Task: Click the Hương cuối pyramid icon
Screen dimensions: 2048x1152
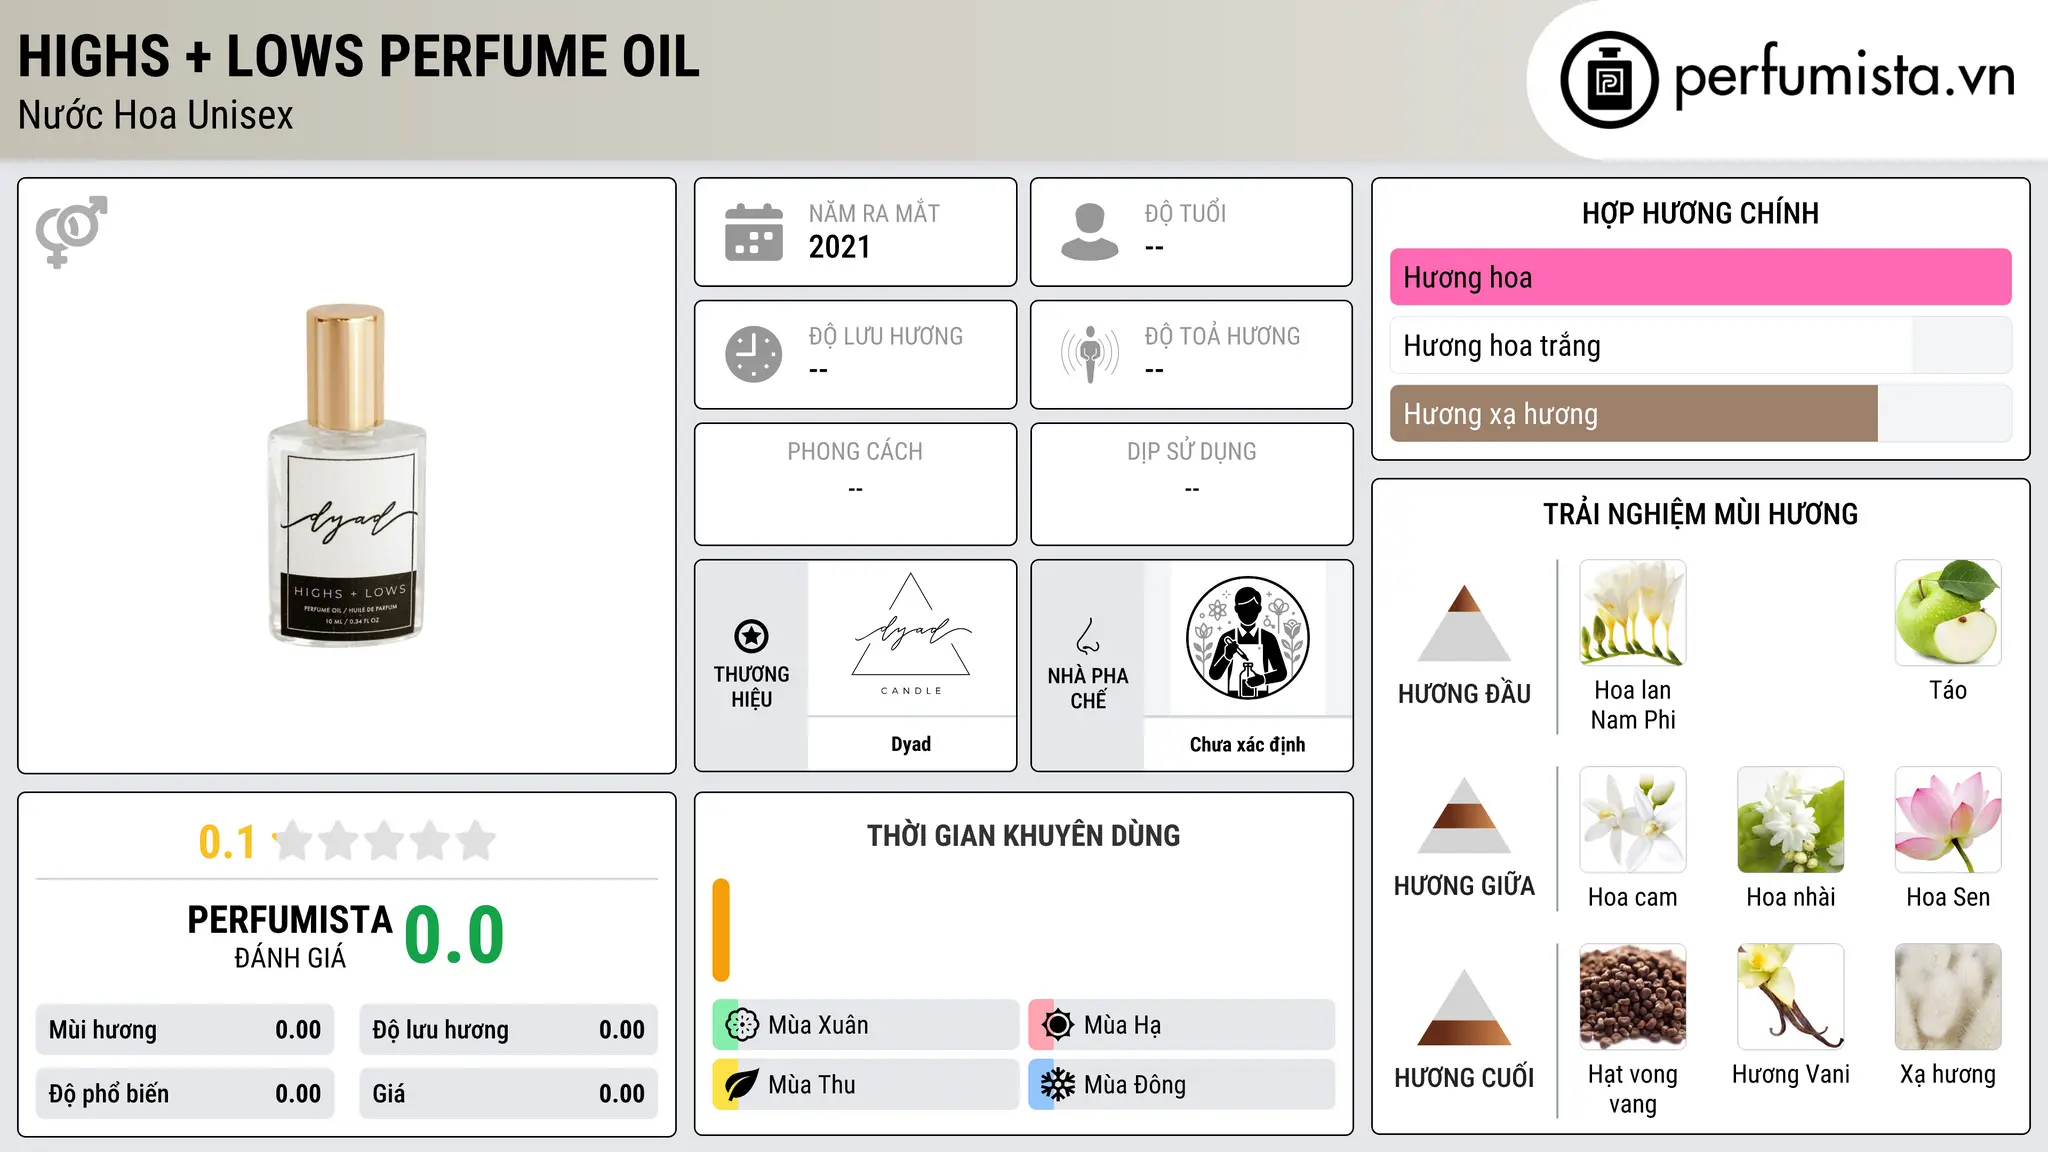Action: coord(1464,1007)
